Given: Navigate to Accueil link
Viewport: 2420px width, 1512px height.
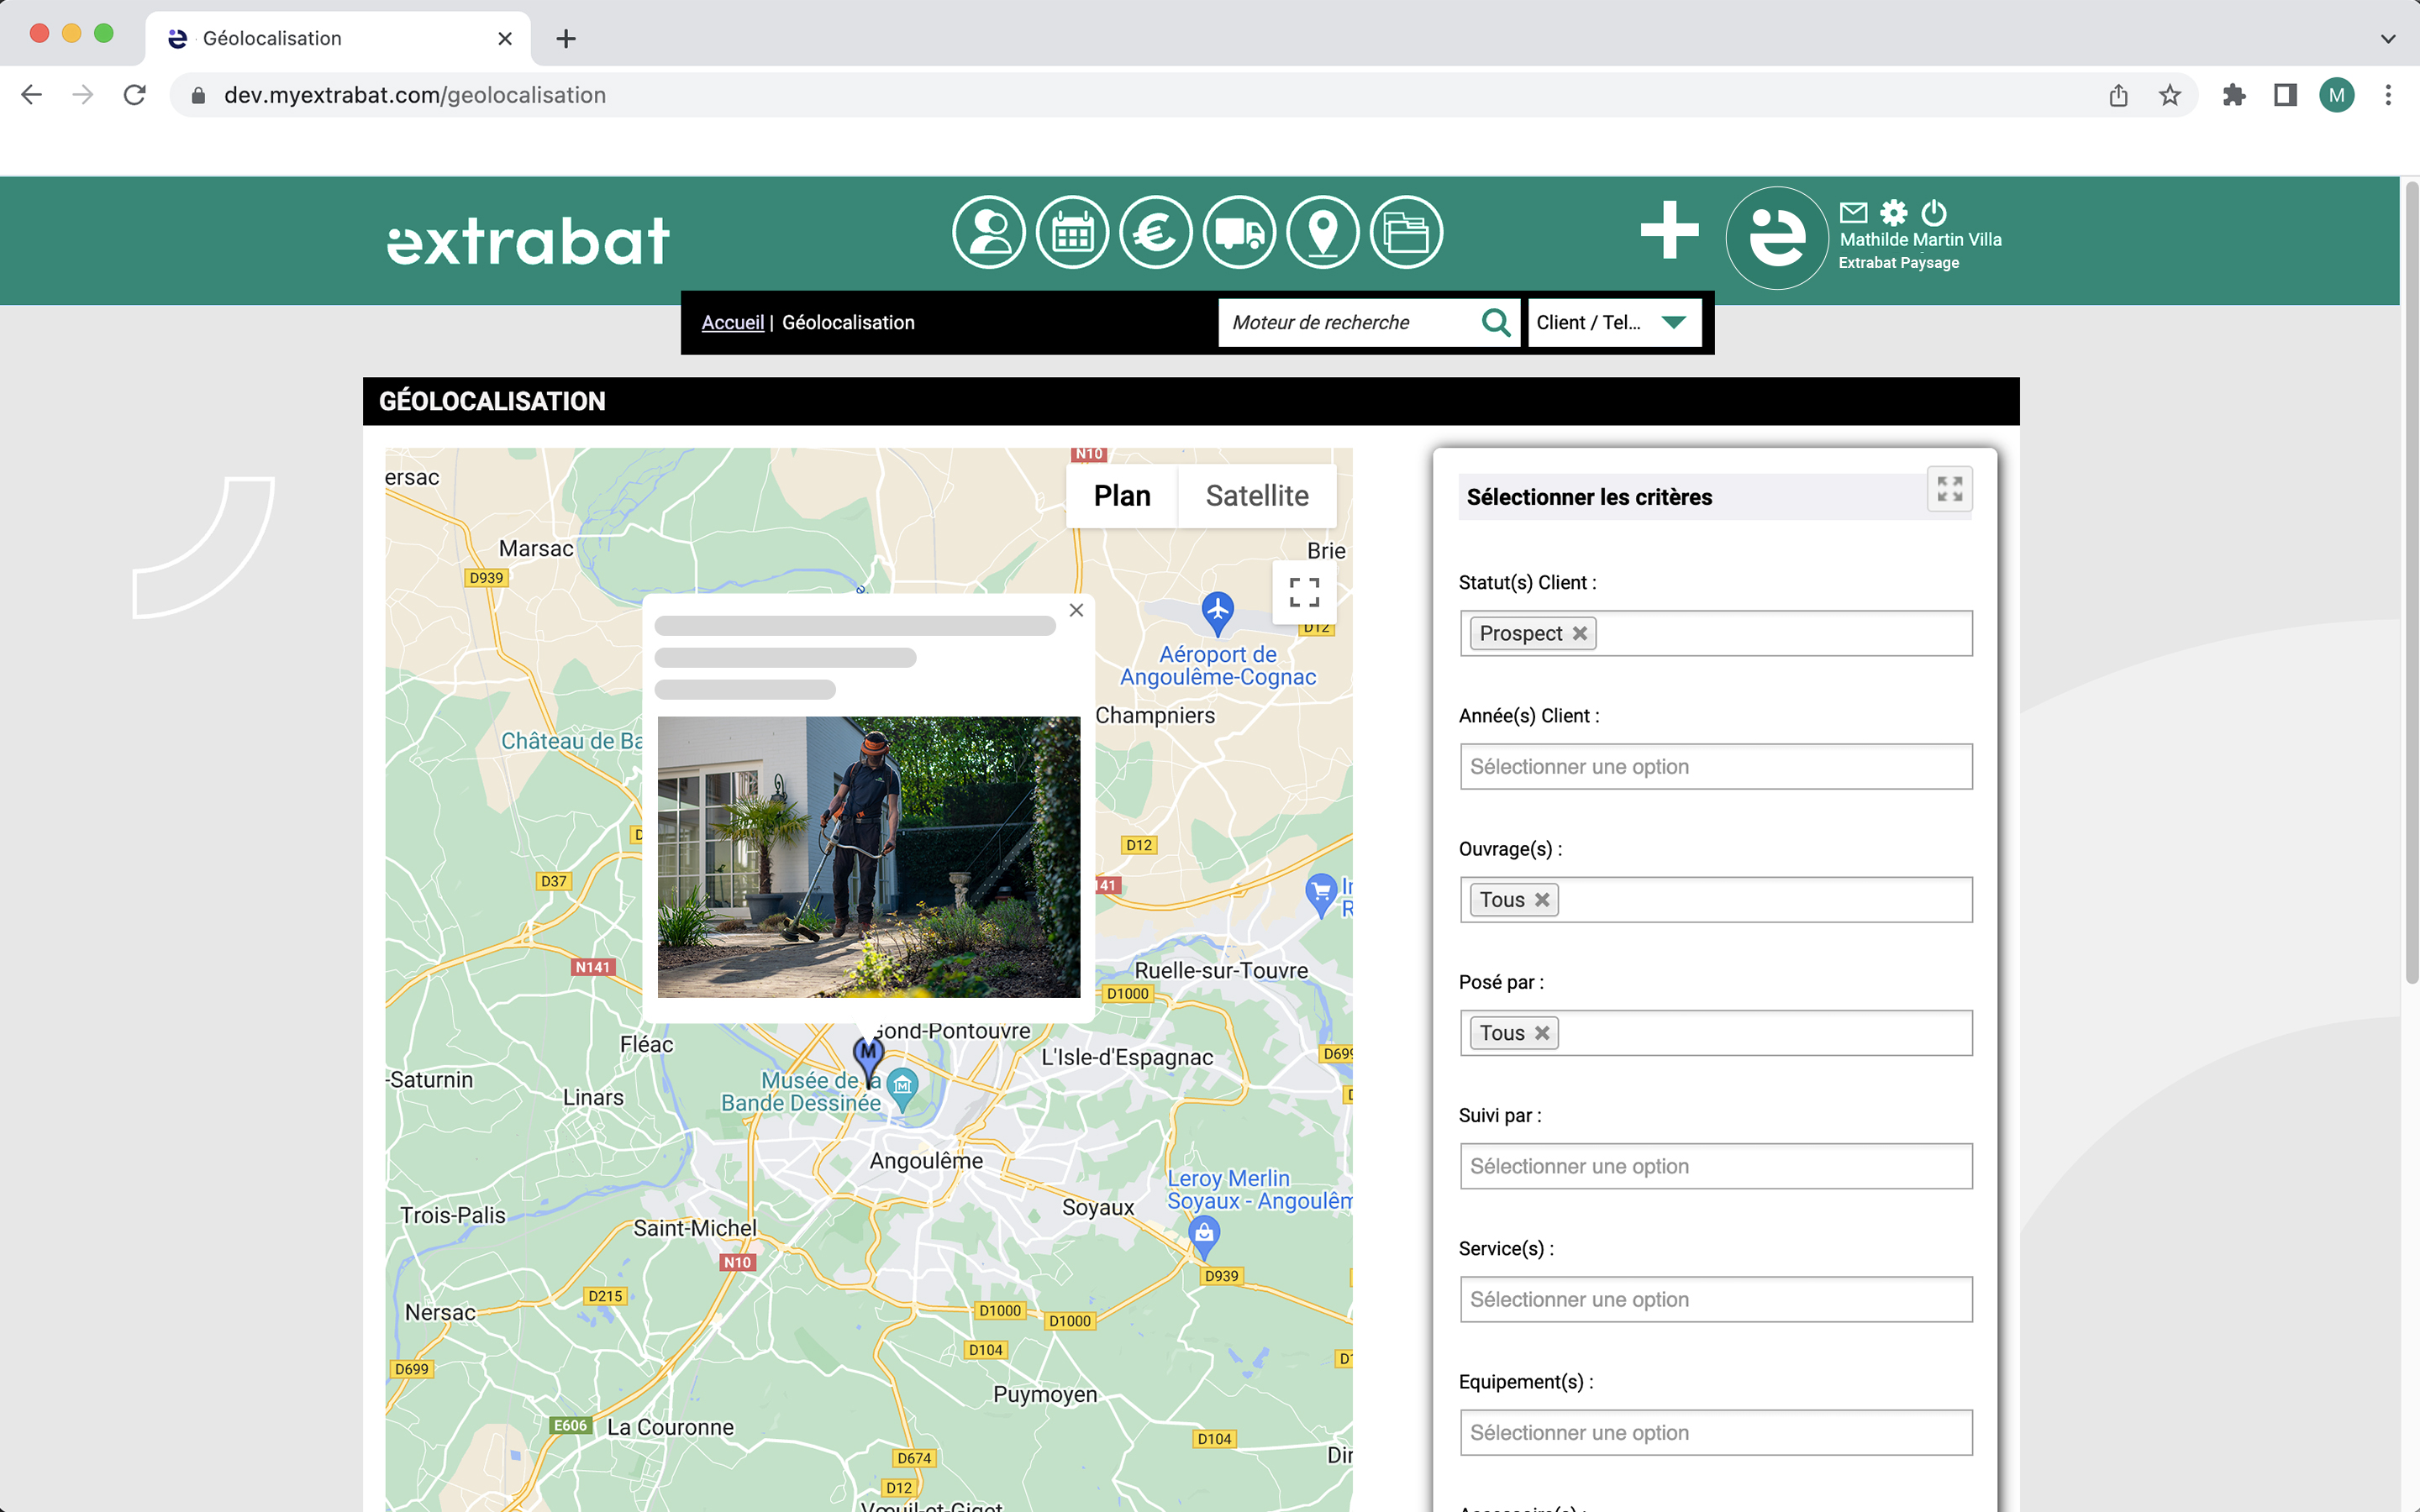Looking at the screenshot, I should click(733, 322).
